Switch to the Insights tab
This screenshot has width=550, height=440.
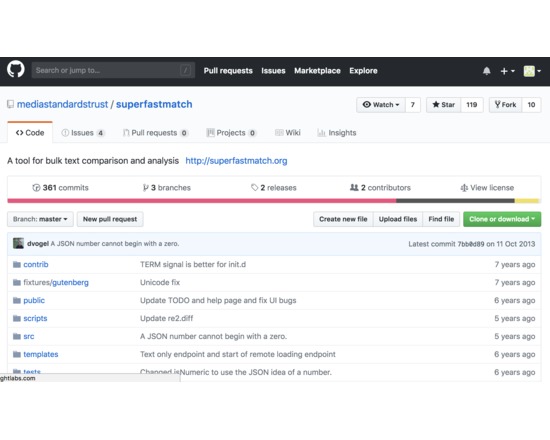[337, 133]
